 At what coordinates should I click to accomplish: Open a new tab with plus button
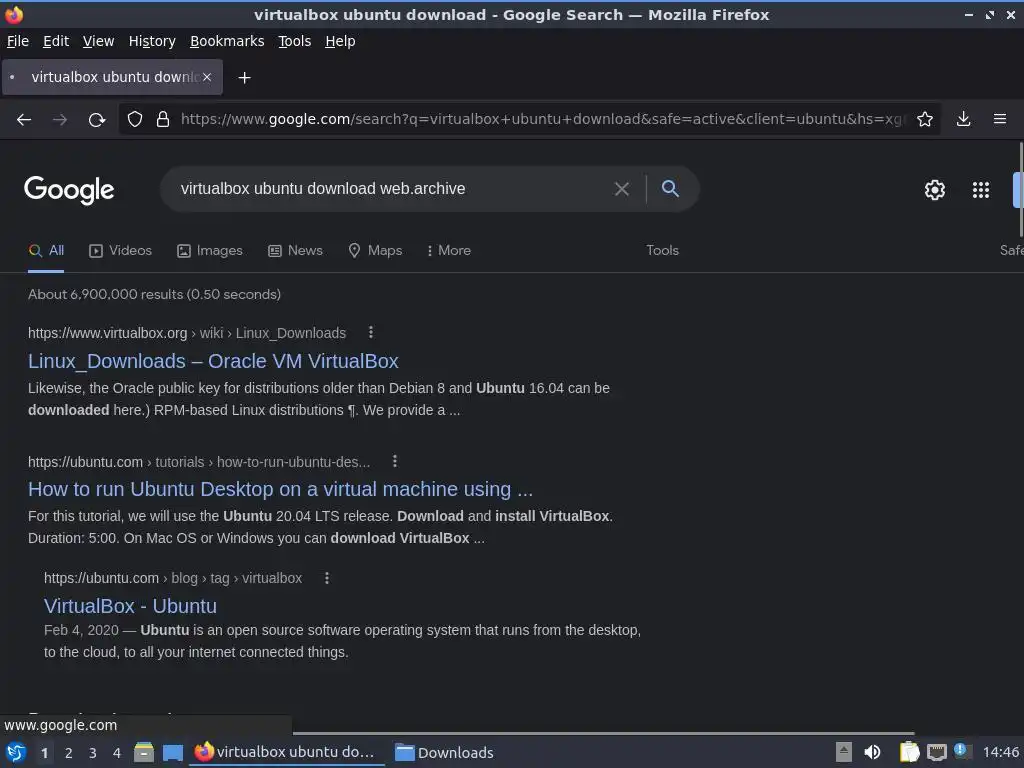(x=244, y=78)
